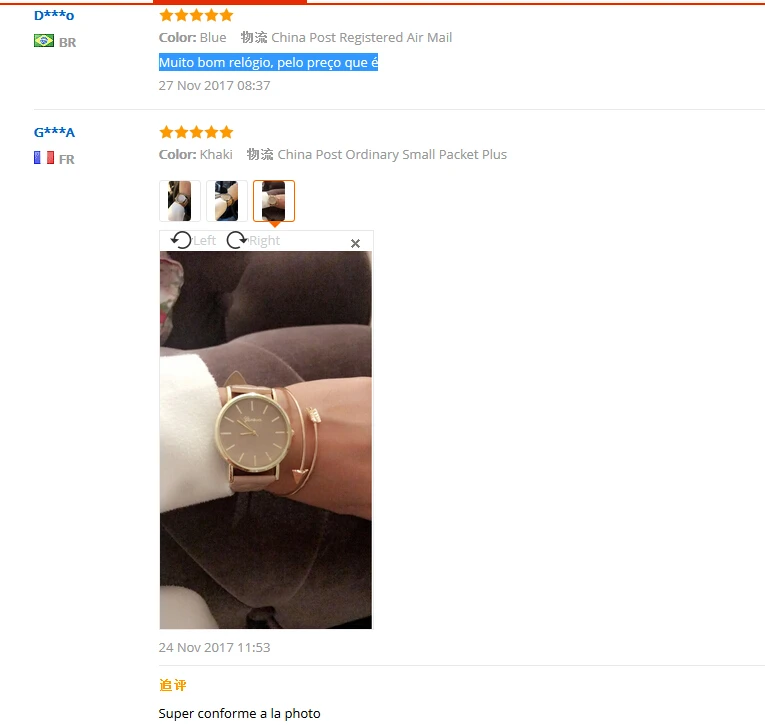Click the five-star rating of D***o's review
765x725 pixels.
197,15
